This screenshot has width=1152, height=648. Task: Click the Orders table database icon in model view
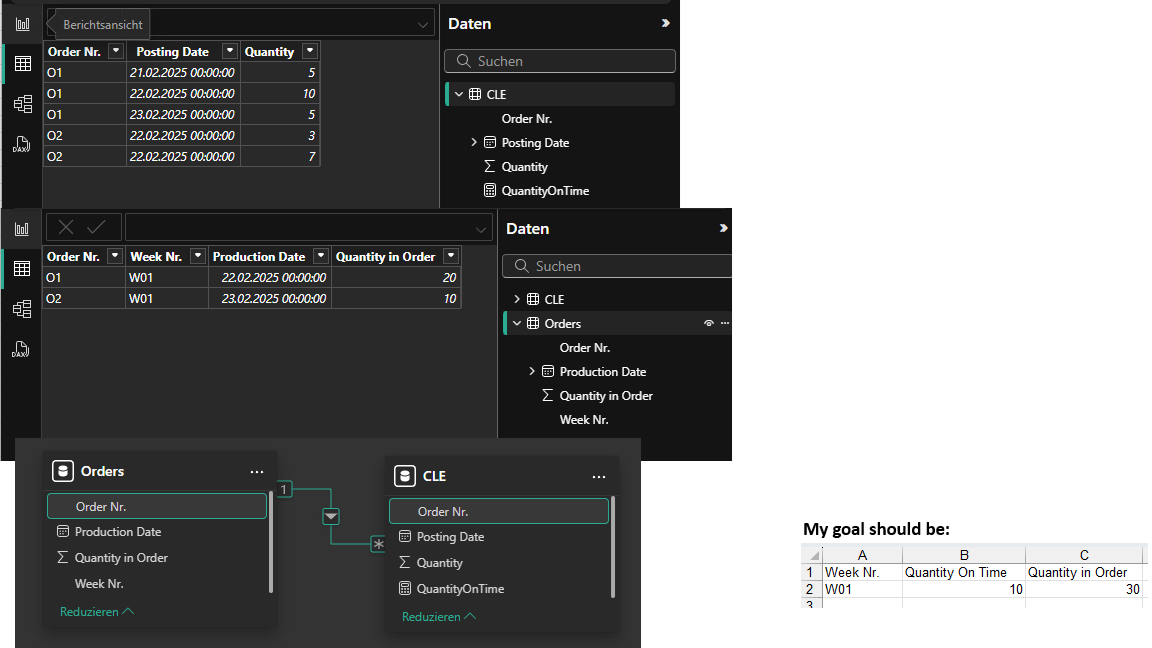tap(63, 471)
